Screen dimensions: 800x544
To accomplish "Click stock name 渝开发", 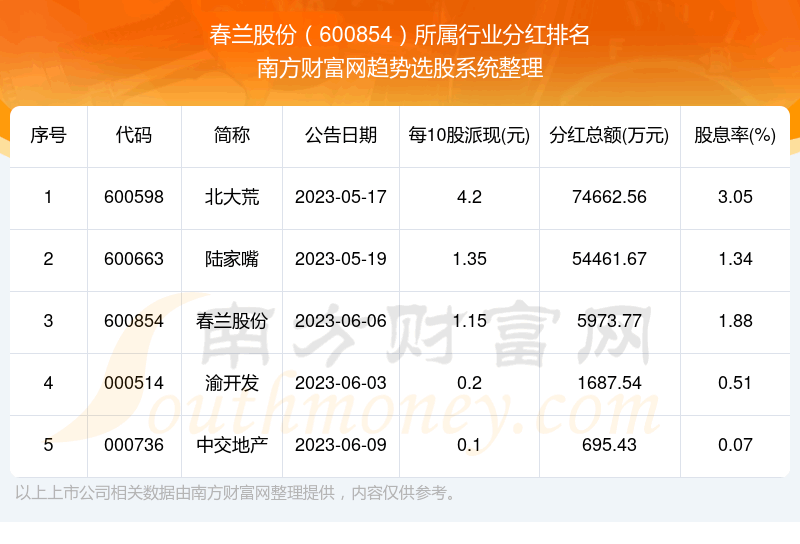I will pos(232,383).
